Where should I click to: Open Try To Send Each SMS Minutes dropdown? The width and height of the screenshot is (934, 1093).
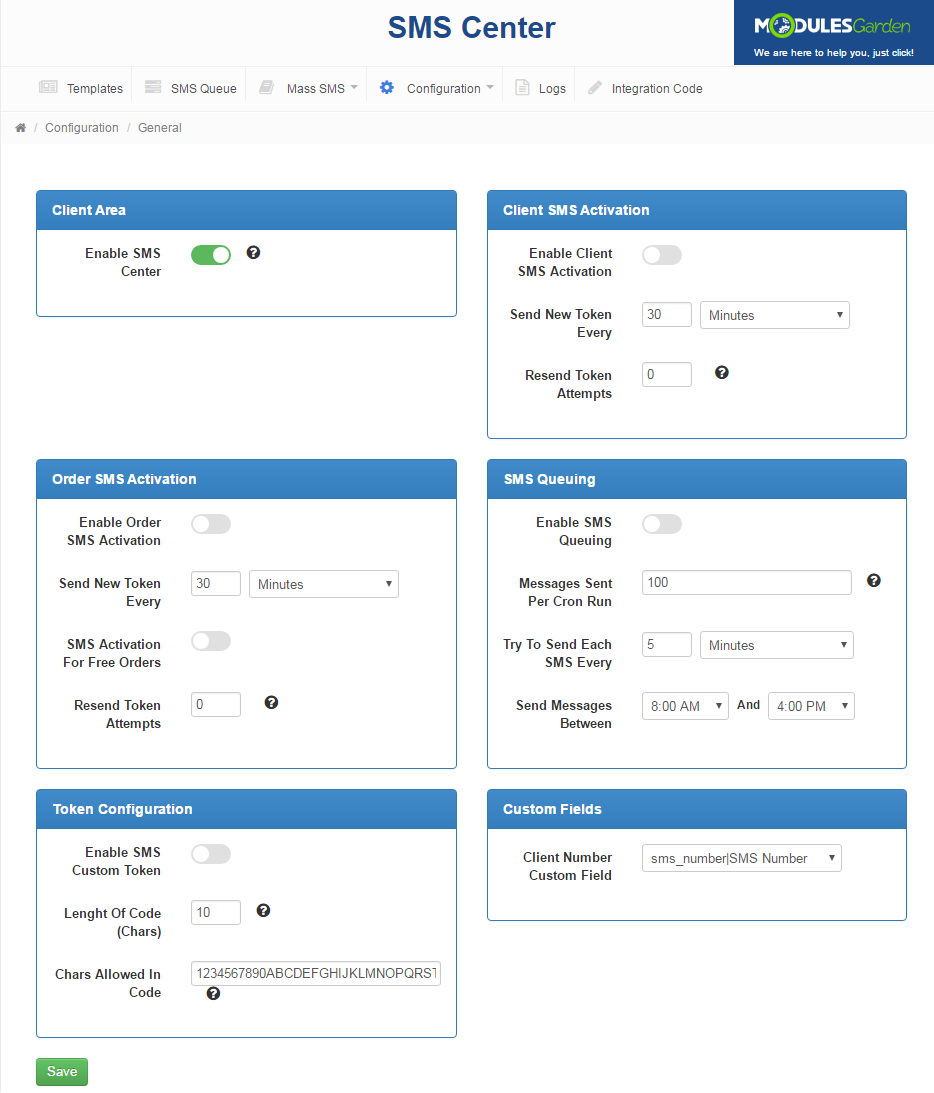click(x=776, y=645)
